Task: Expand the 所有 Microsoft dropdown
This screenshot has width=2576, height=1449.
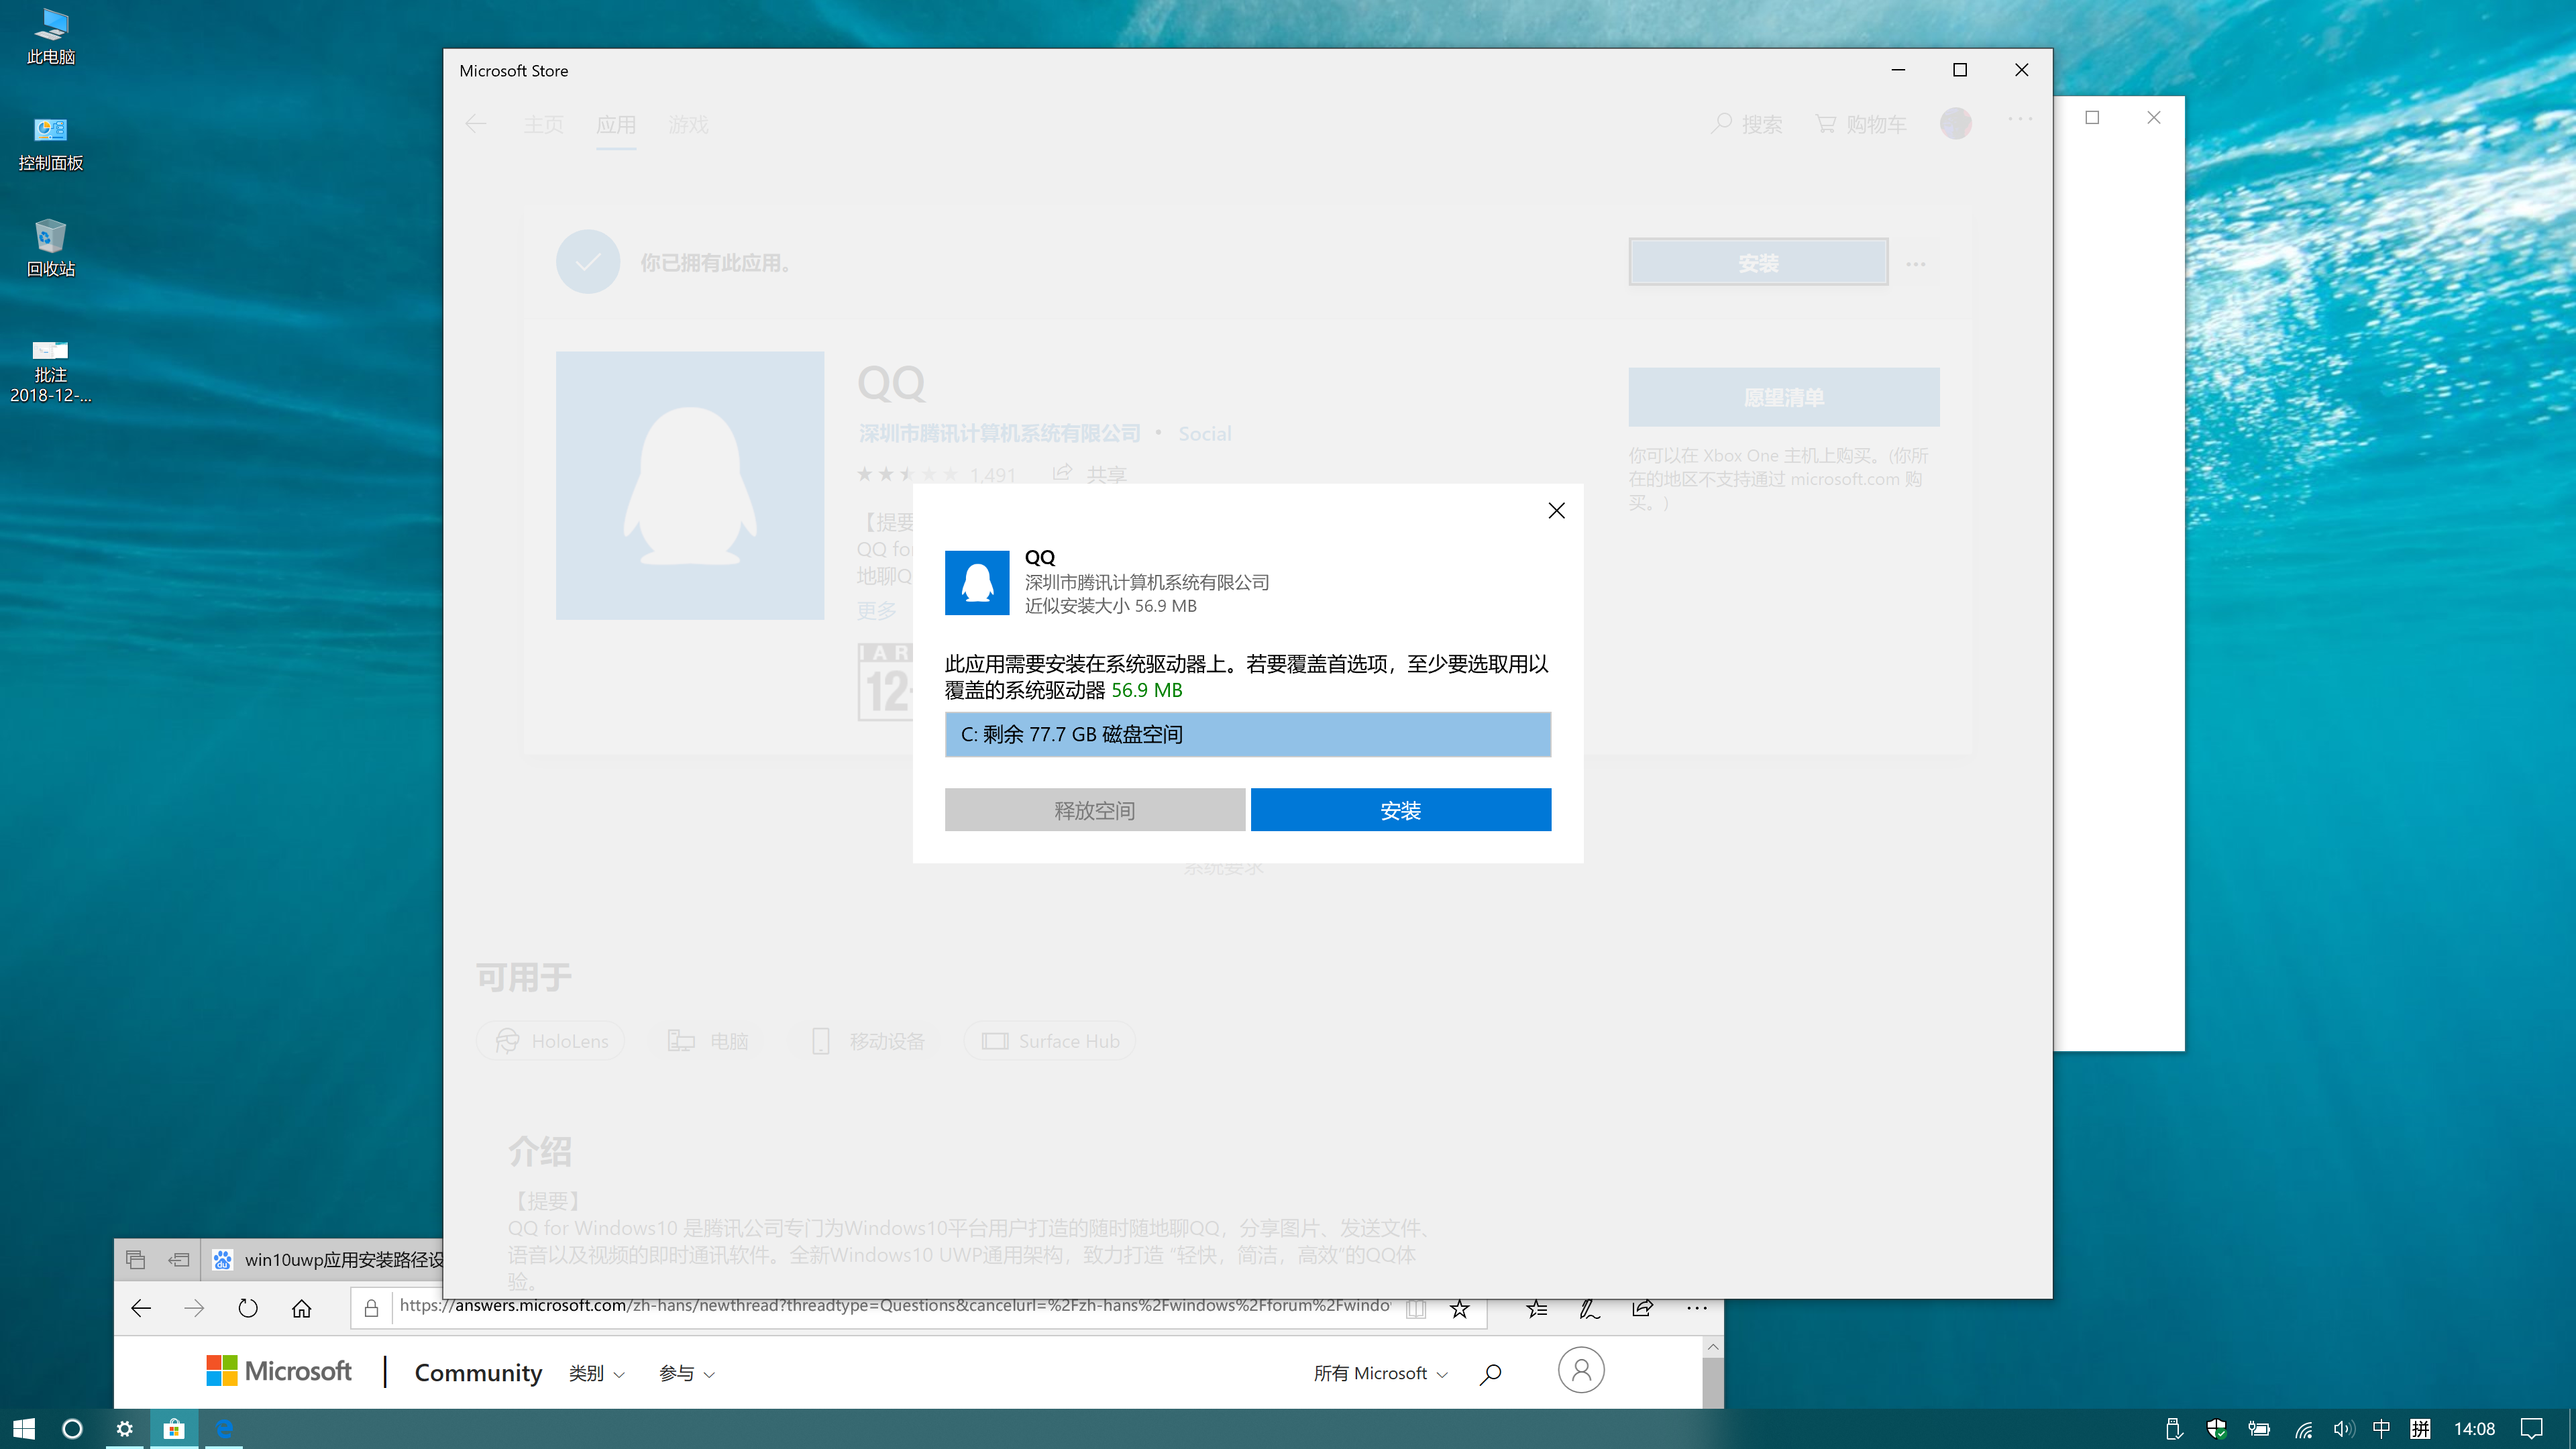Action: coord(1380,1373)
